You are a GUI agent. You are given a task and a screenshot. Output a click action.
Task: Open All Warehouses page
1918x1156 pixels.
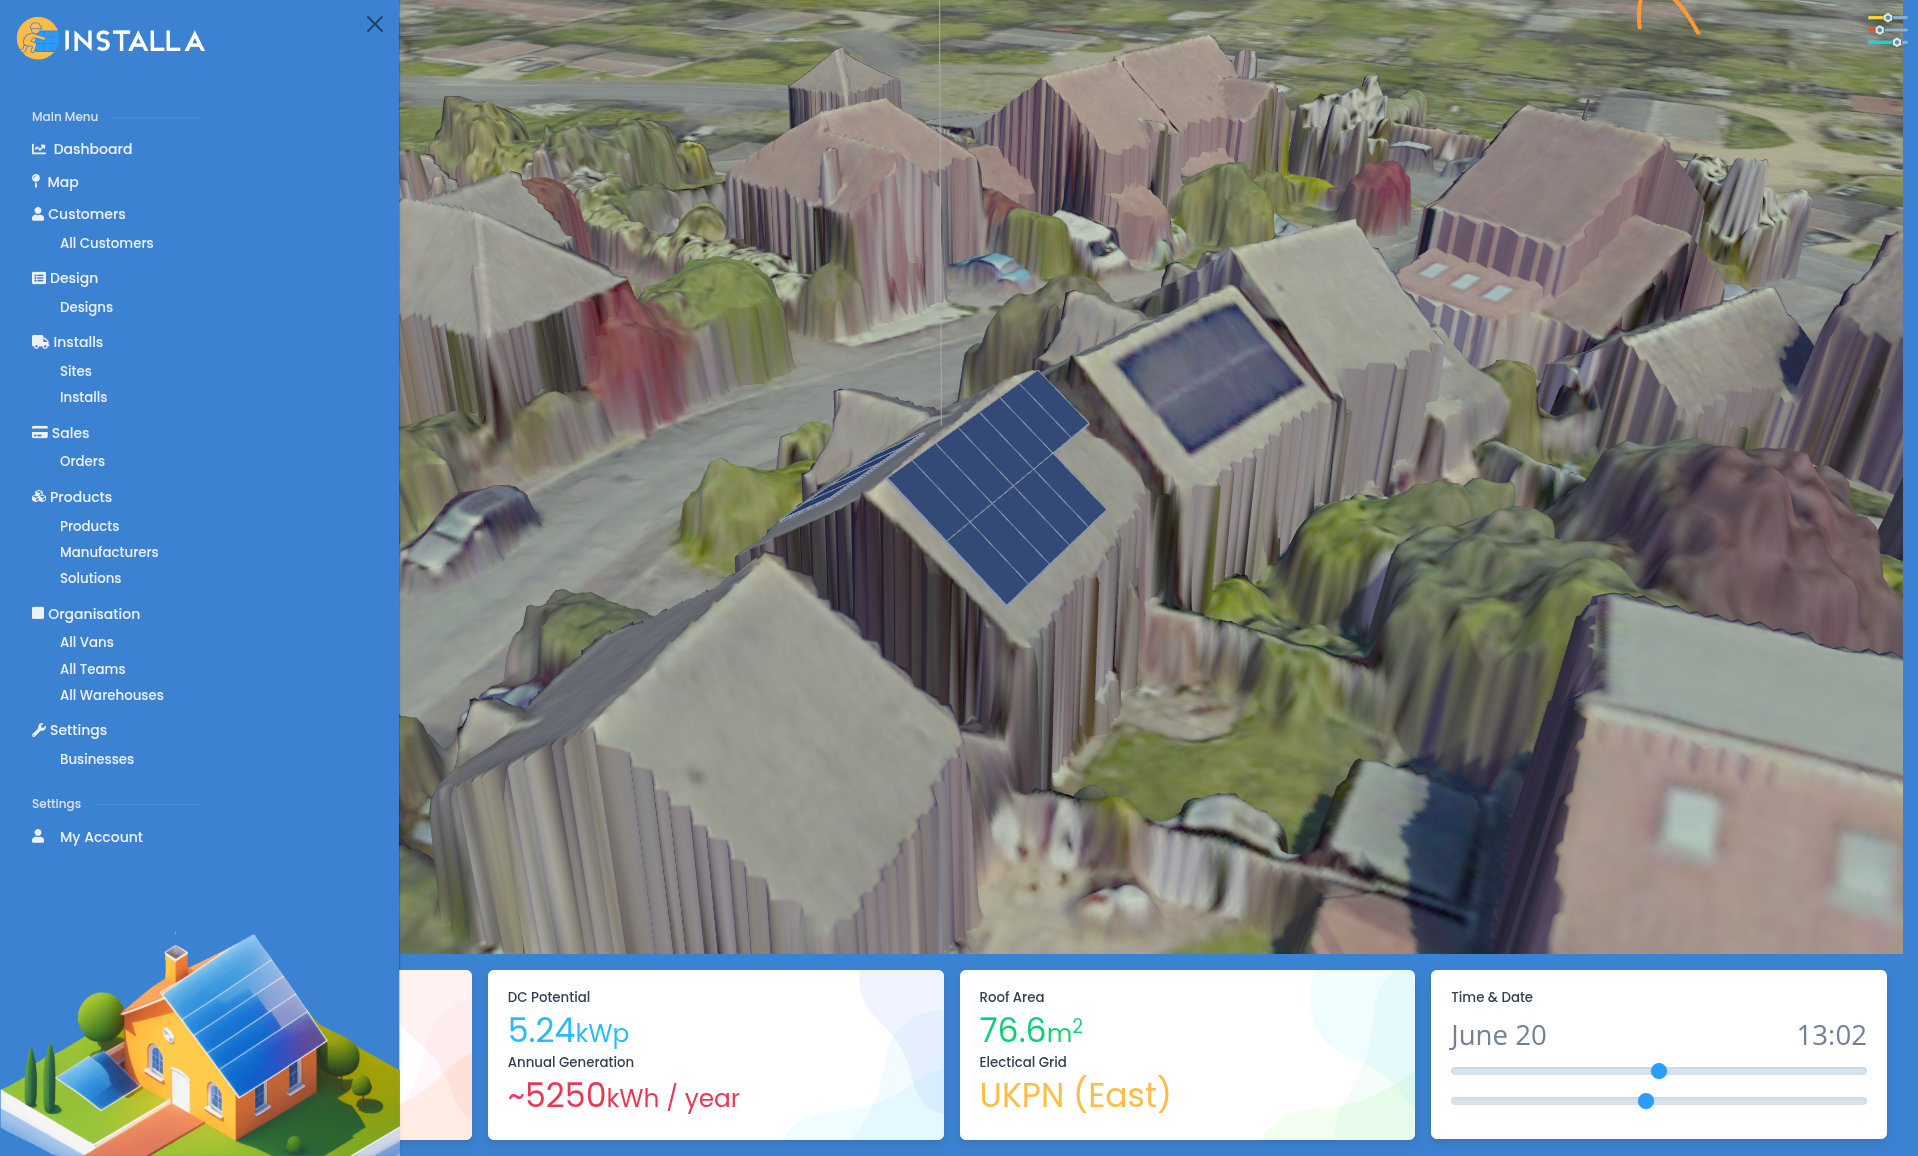tap(111, 695)
